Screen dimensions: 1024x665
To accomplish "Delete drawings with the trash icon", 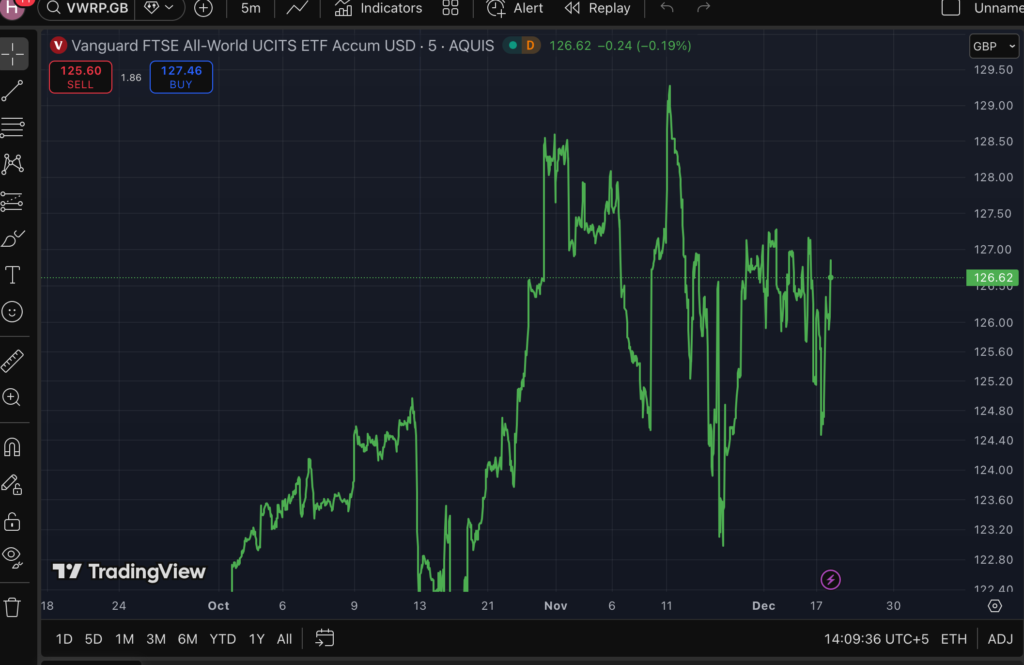I will 13,607.
